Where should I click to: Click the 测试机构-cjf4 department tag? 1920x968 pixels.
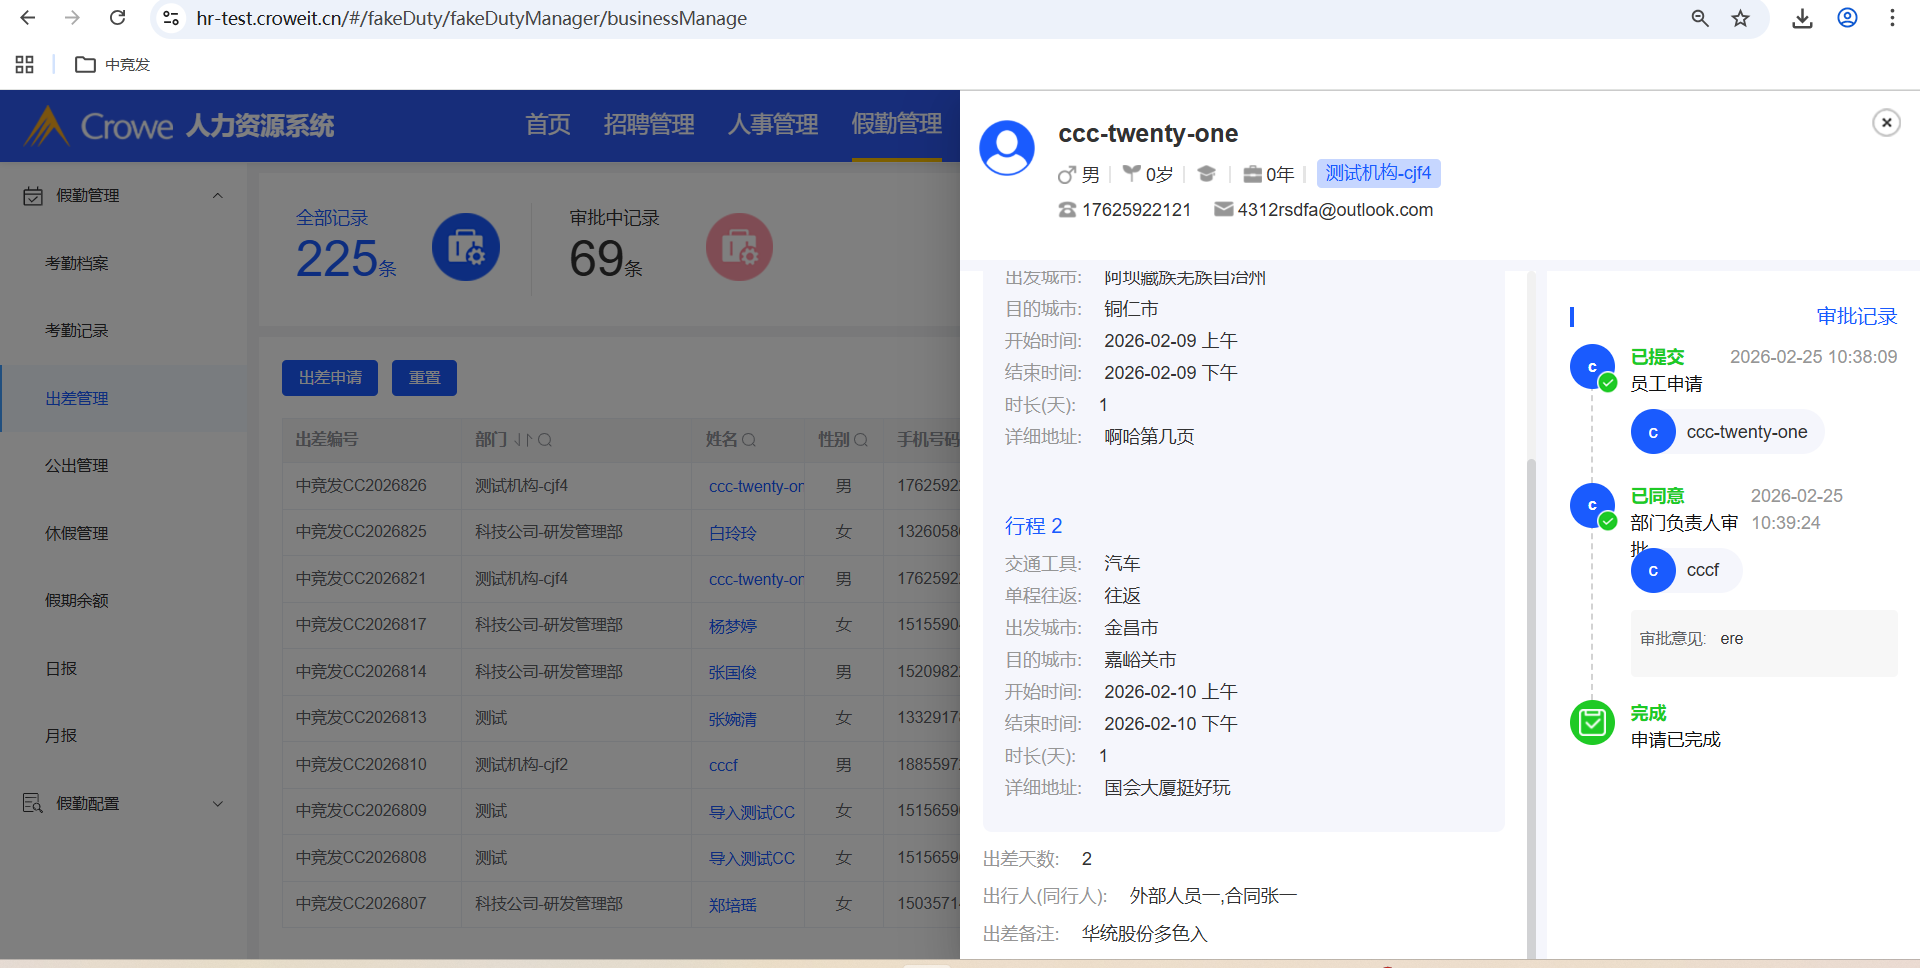pos(1378,174)
